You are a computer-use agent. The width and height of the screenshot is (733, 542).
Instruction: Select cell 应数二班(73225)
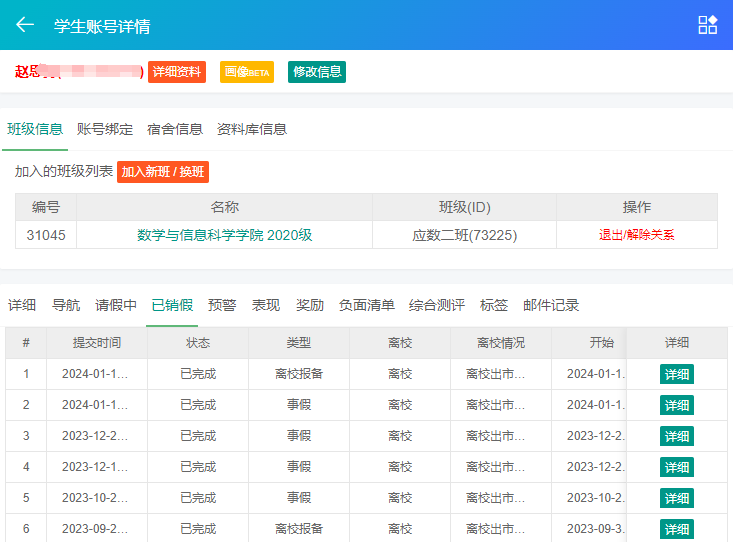coord(464,235)
